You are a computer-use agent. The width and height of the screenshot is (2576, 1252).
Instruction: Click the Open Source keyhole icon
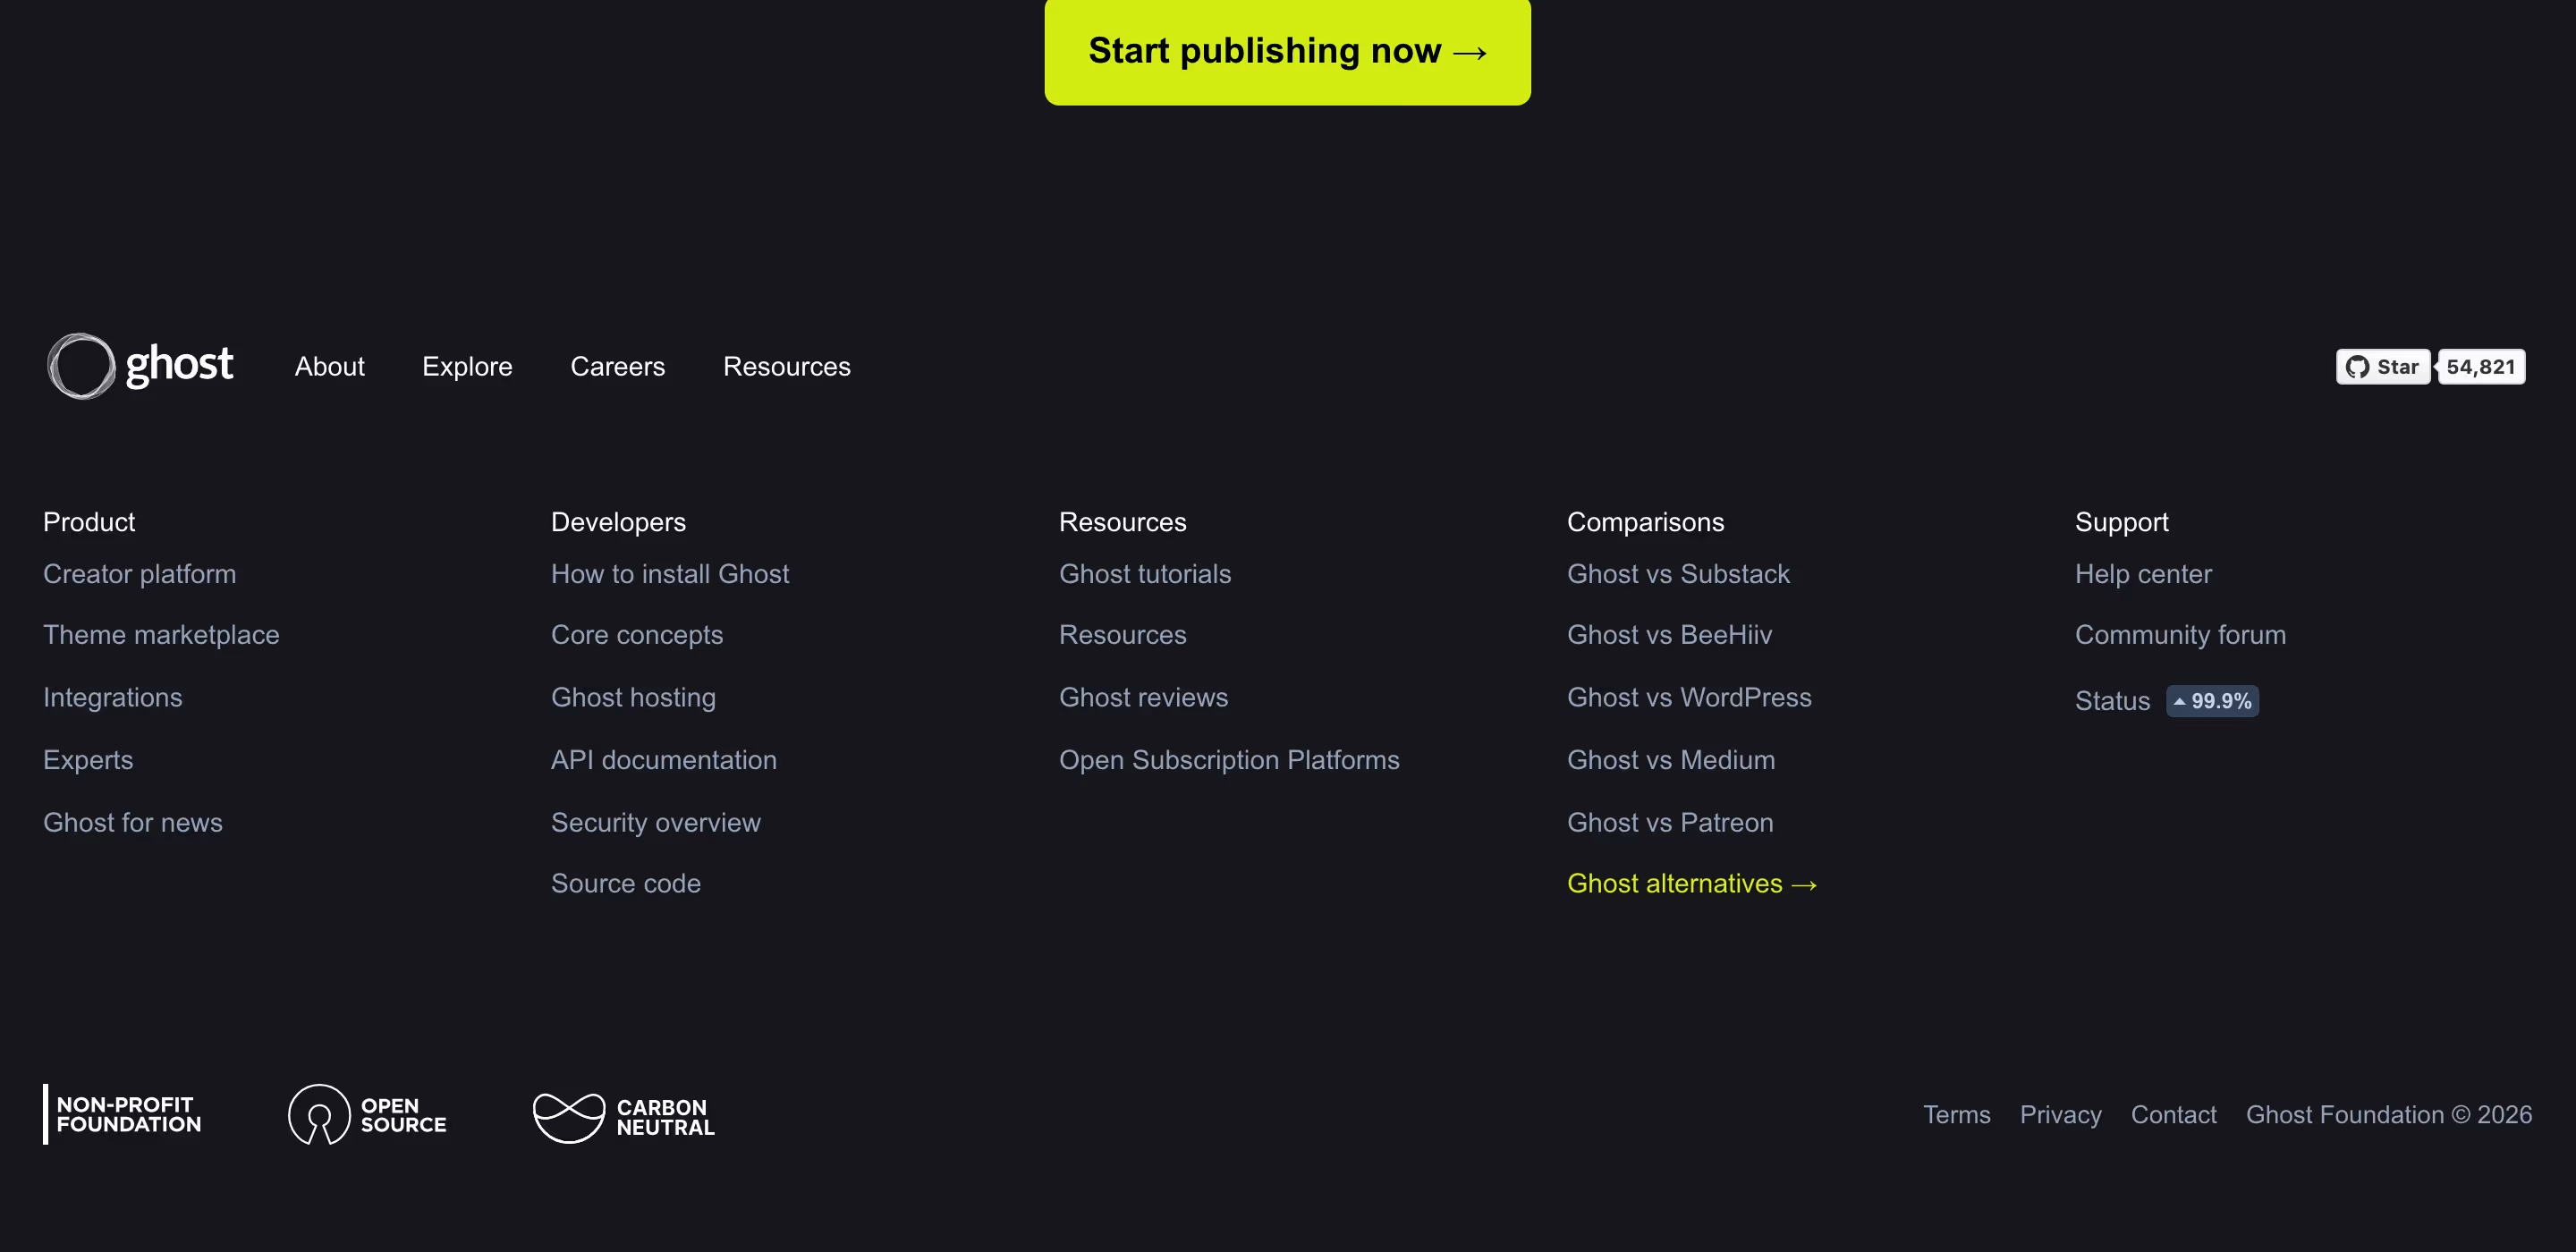pyautogui.click(x=319, y=1114)
